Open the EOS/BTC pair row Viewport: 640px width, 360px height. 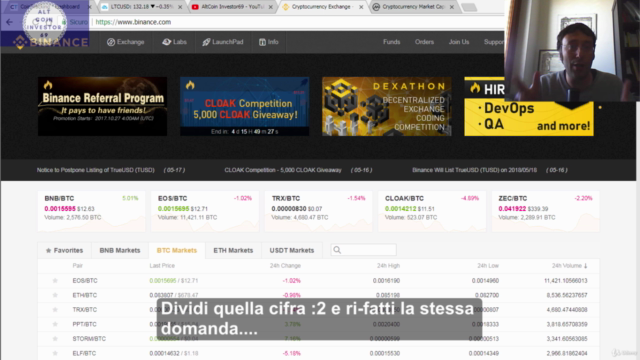point(318,280)
